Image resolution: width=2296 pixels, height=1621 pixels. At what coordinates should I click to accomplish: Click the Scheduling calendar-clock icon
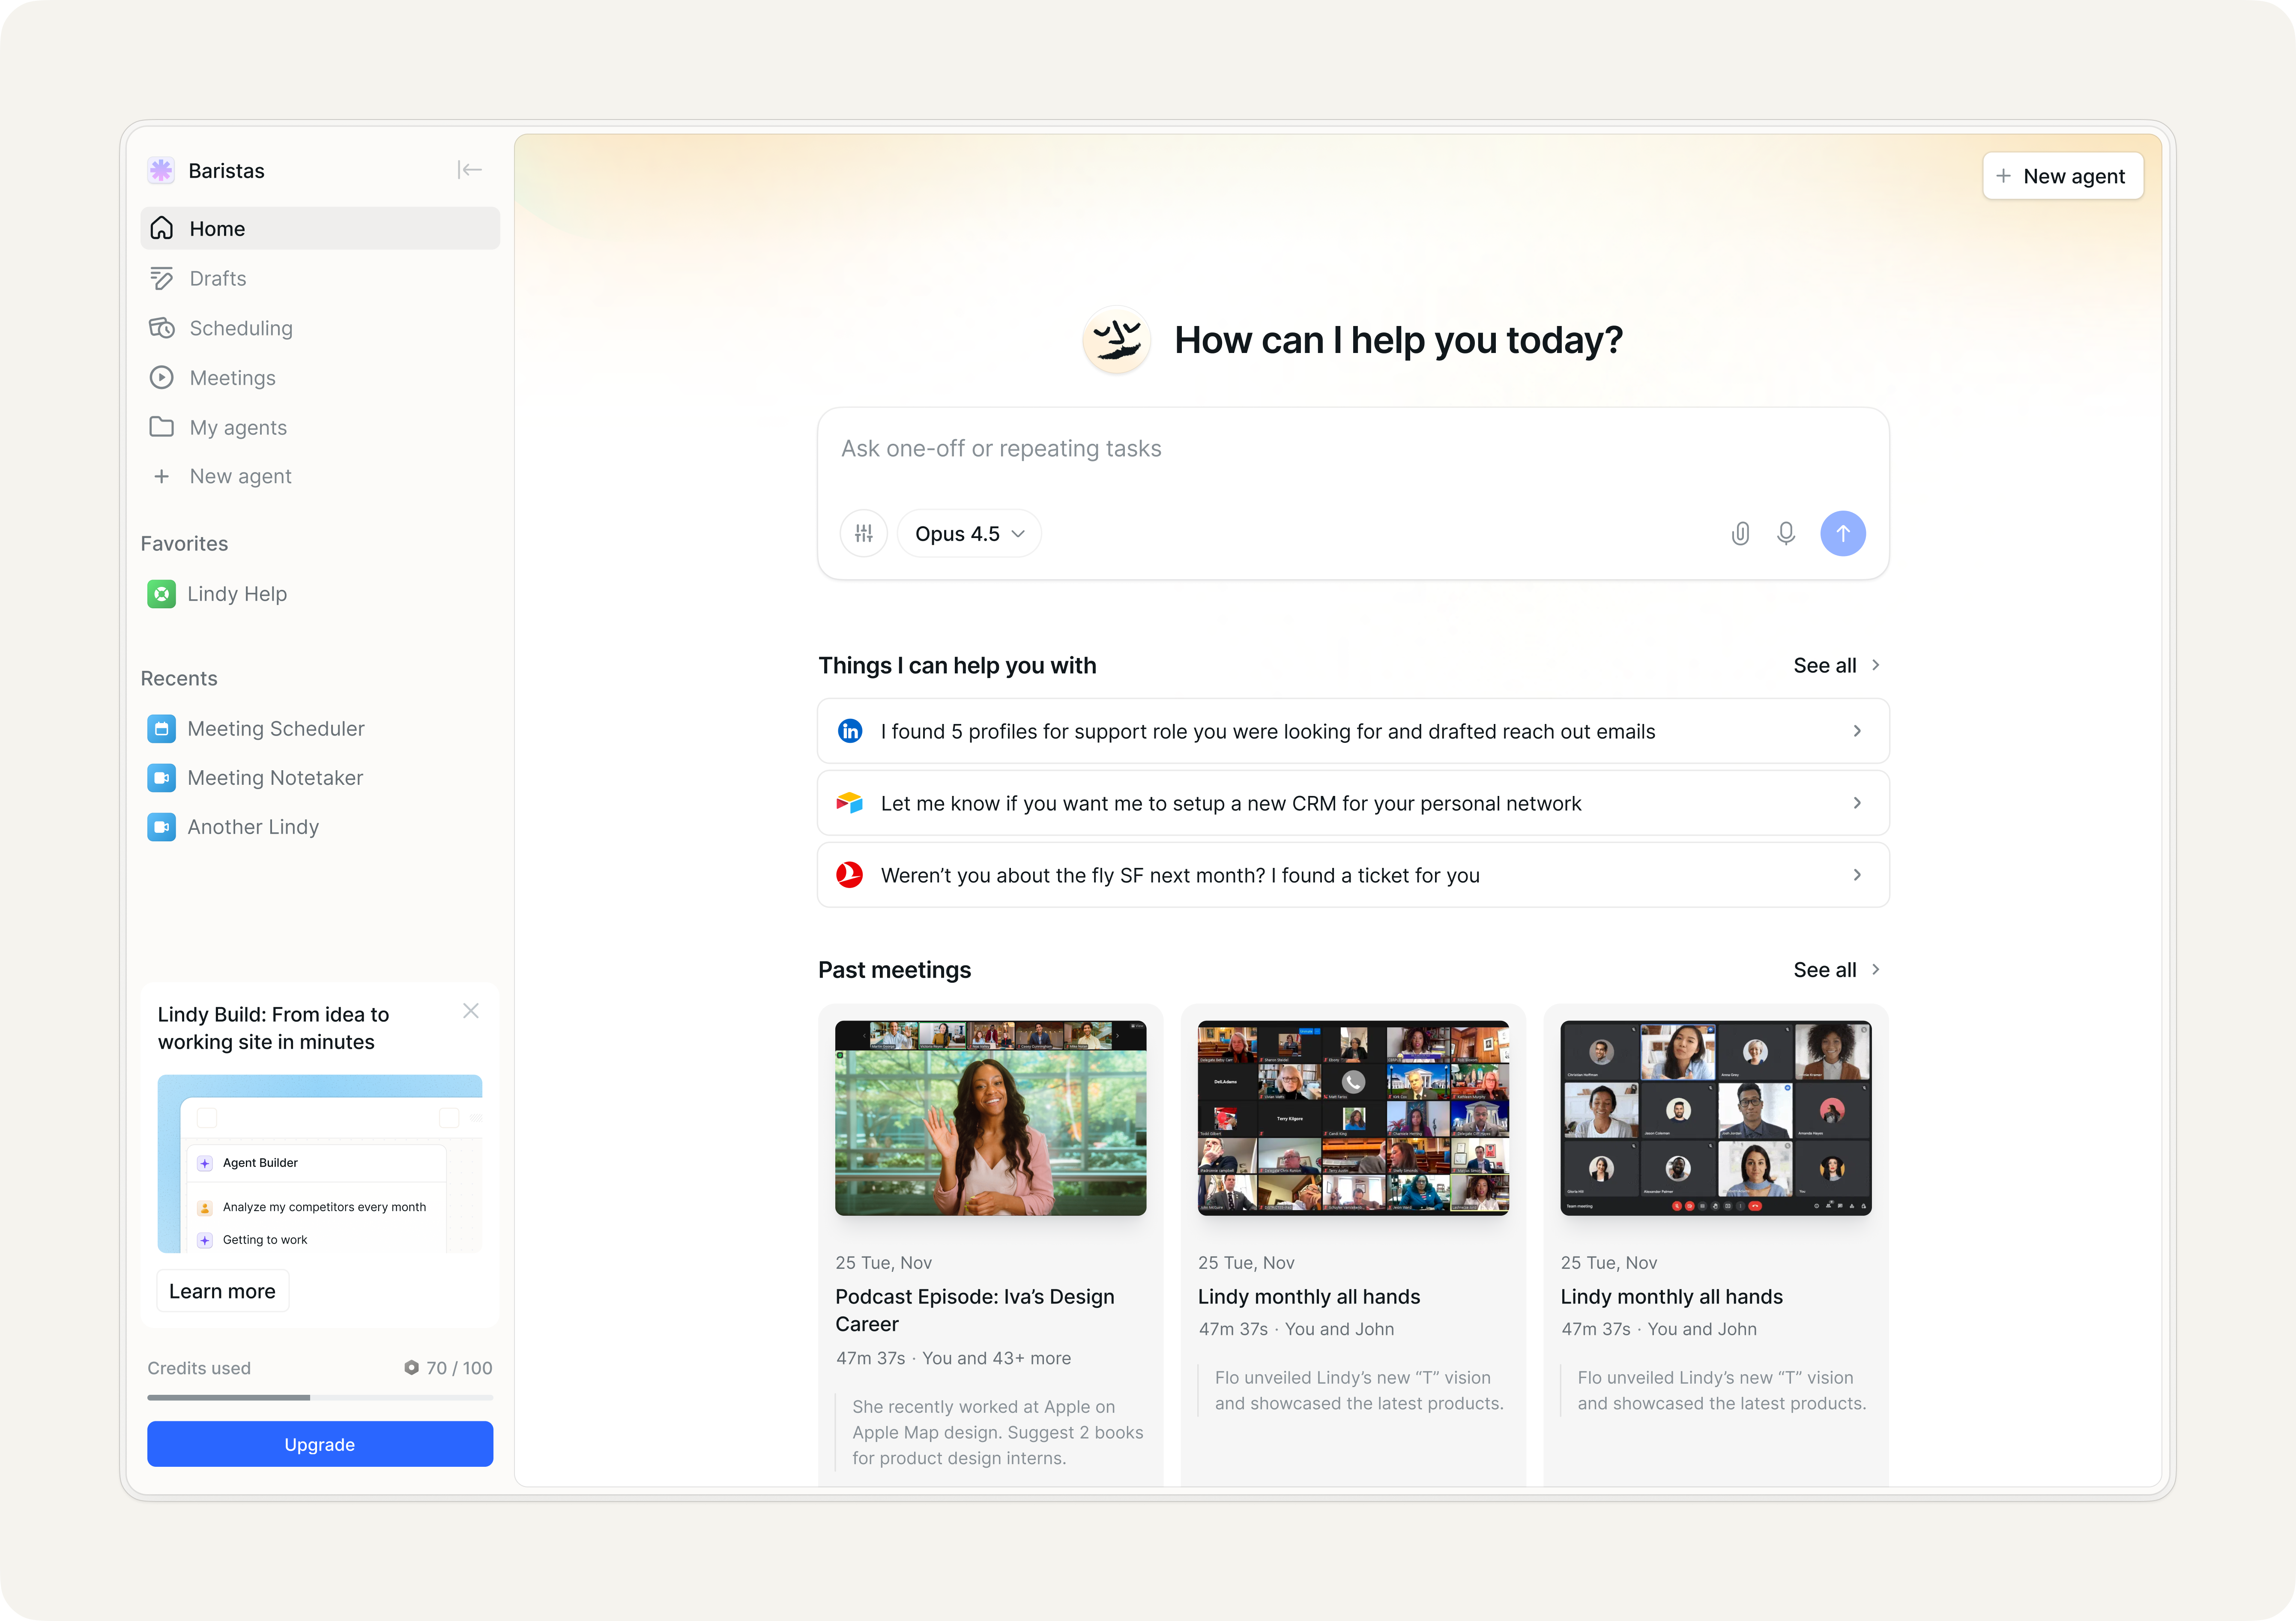[x=161, y=328]
